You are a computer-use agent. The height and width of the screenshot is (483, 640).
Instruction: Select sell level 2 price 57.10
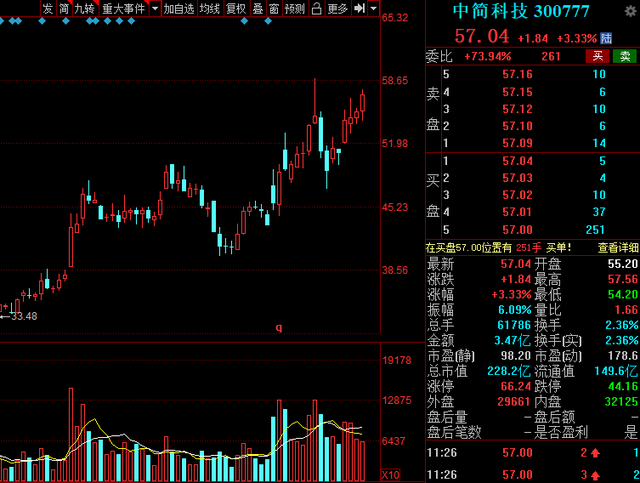click(x=517, y=126)
